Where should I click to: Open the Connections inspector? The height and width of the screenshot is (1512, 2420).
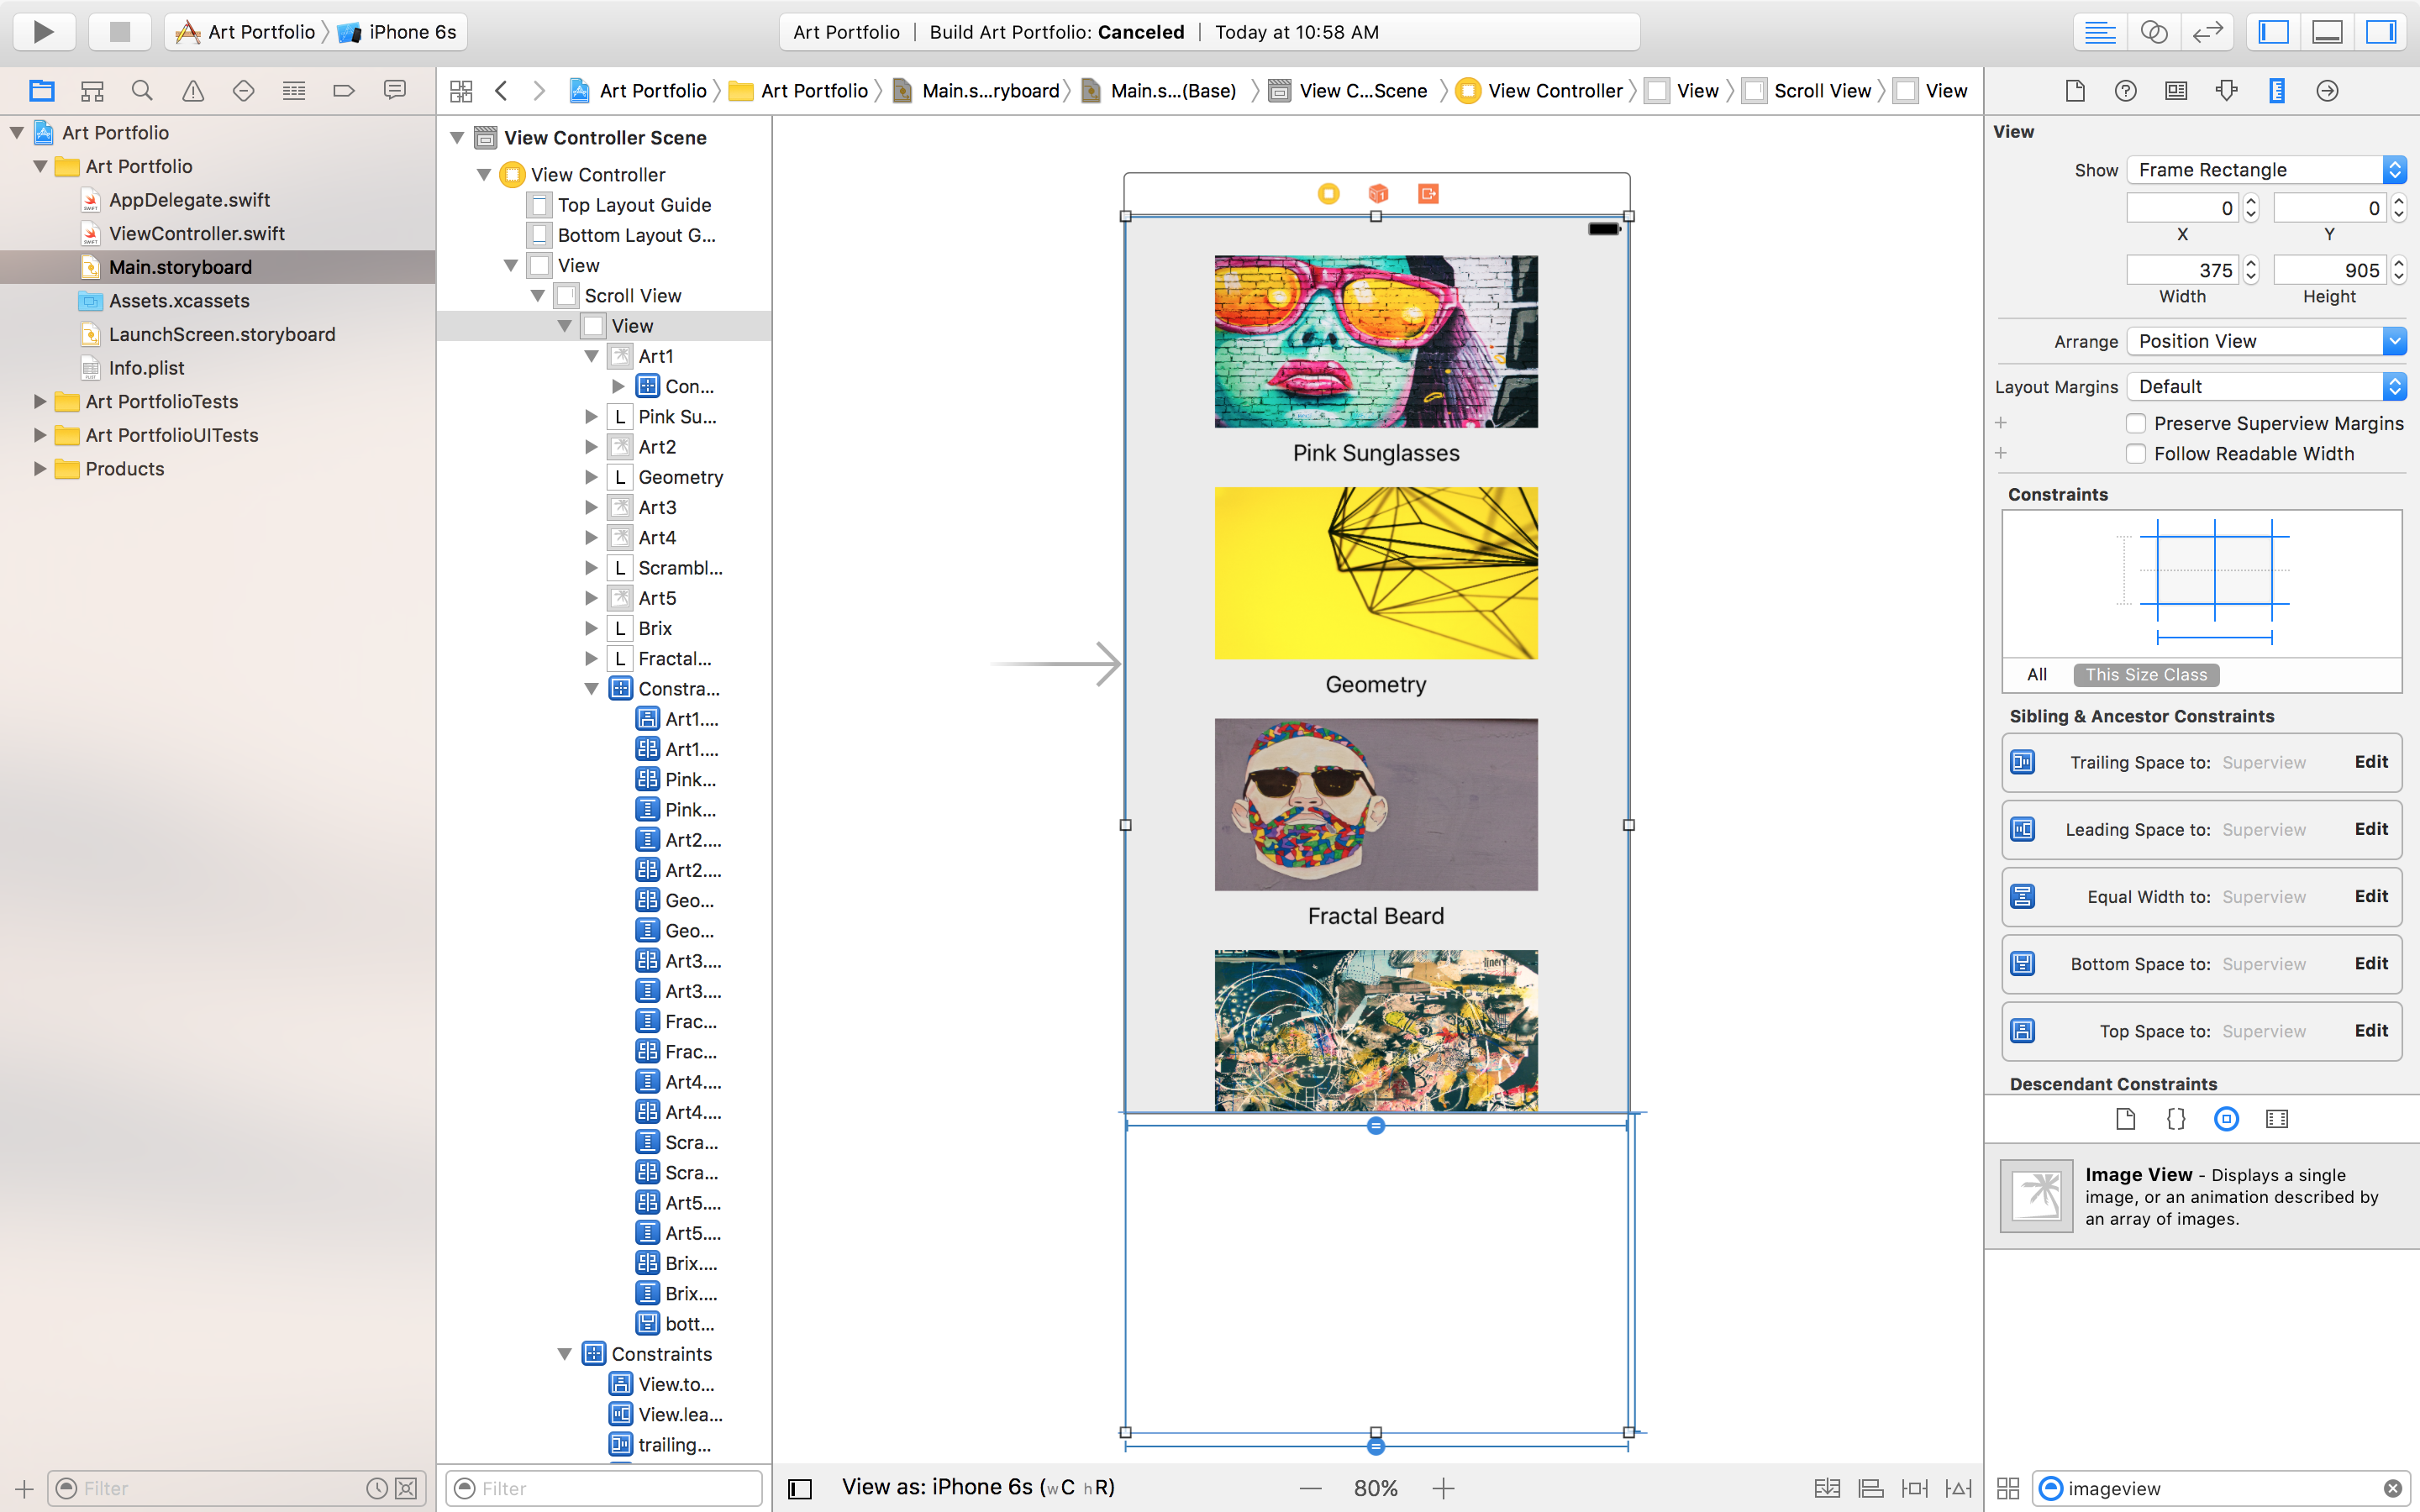pyautogui.click(x=2327, y=91)
